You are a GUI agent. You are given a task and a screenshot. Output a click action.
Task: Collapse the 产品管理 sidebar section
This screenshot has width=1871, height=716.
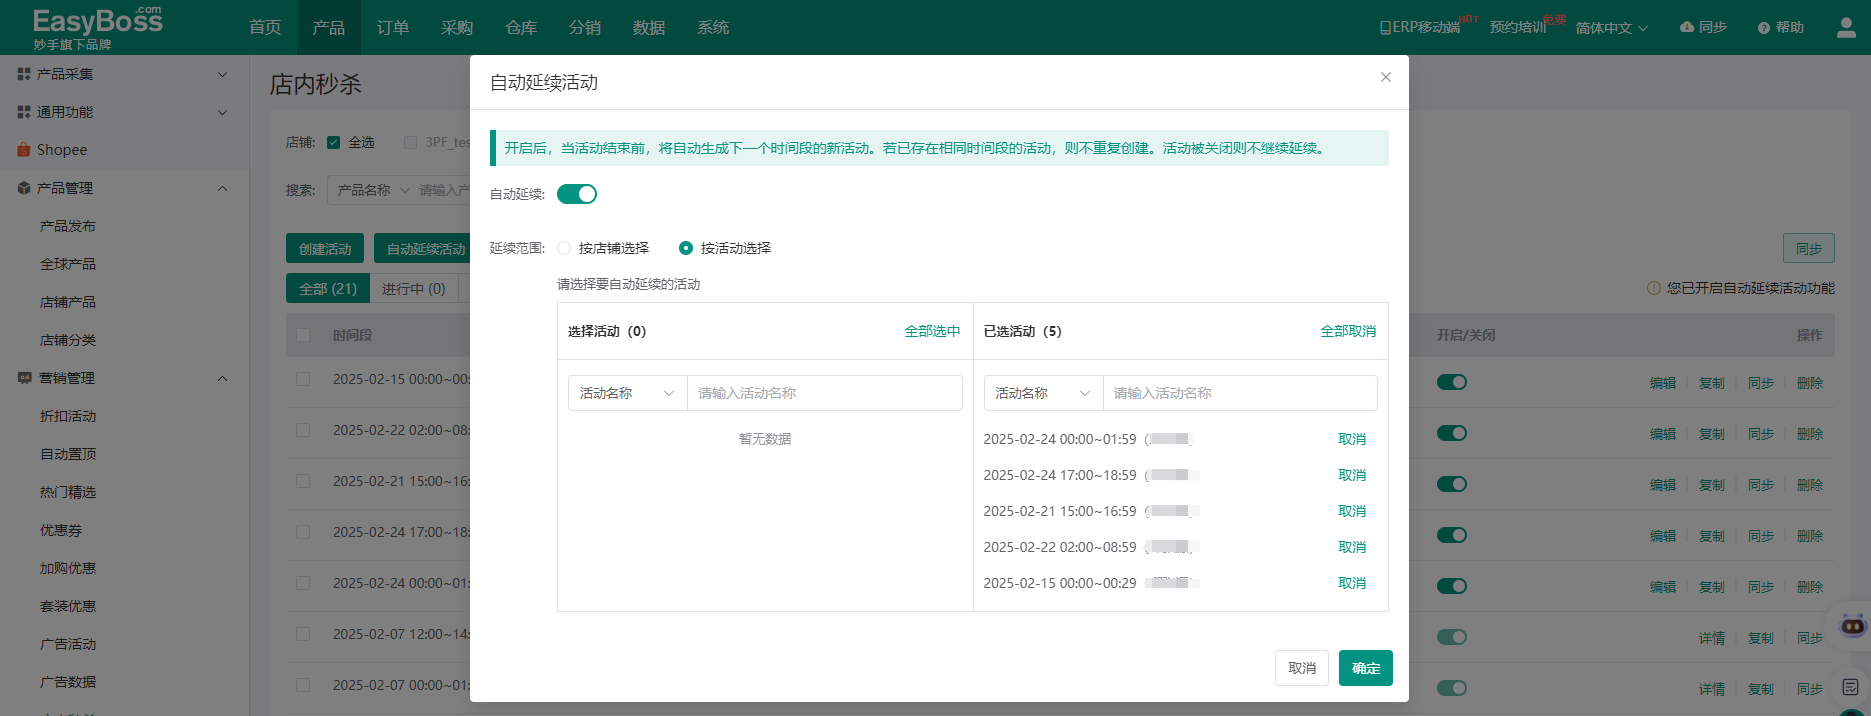pyautogui.click(x=222, y=188)
